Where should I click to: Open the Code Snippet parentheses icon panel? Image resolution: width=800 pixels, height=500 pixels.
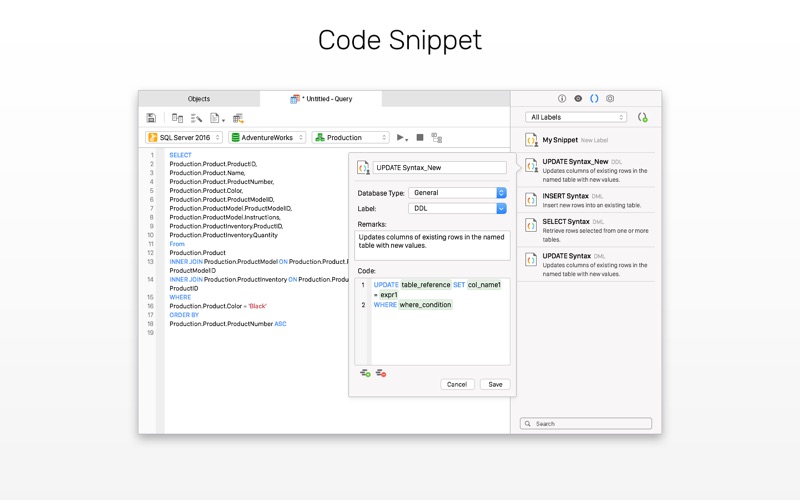[x=594, y=99]
